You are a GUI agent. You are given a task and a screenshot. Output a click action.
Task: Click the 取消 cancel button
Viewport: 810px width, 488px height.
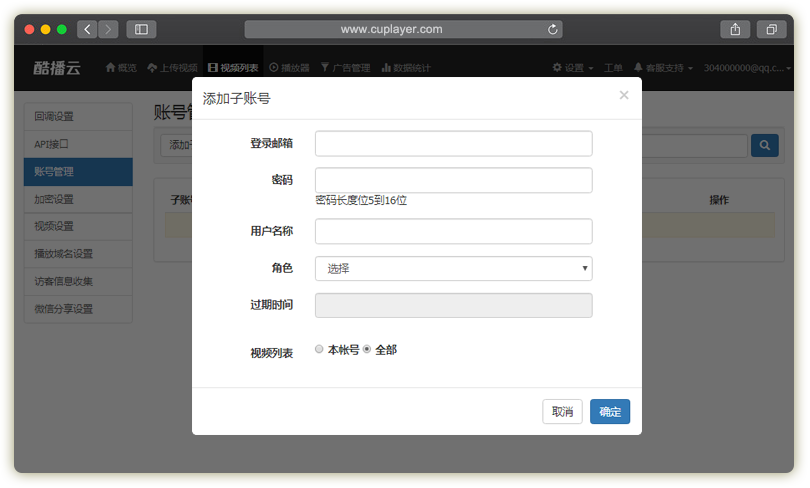(562, 412)
